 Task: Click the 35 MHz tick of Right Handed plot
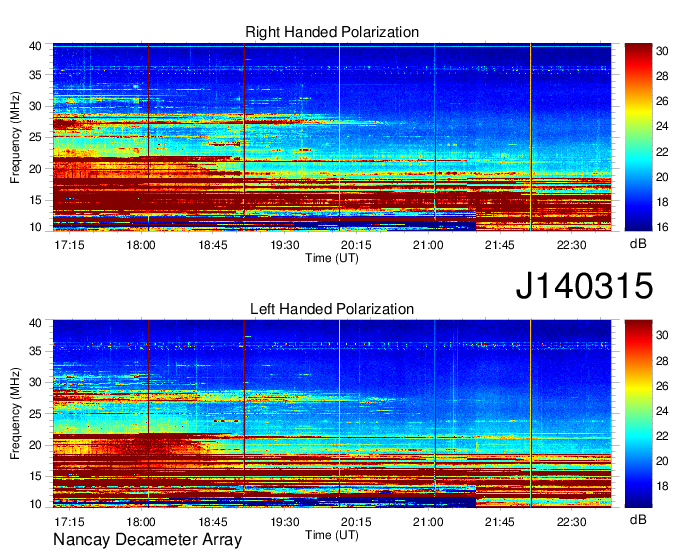click(x=36, y=75)
